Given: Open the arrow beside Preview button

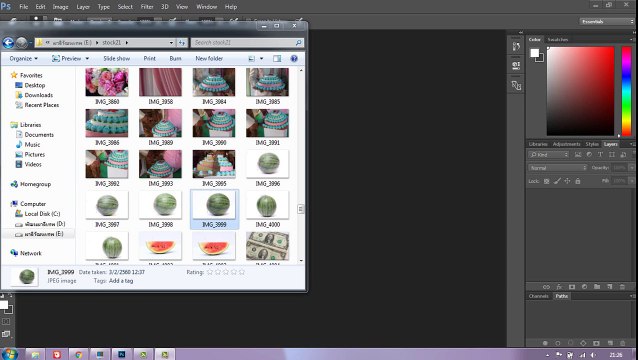Looking at the screenshot, I should pos(87,59).
